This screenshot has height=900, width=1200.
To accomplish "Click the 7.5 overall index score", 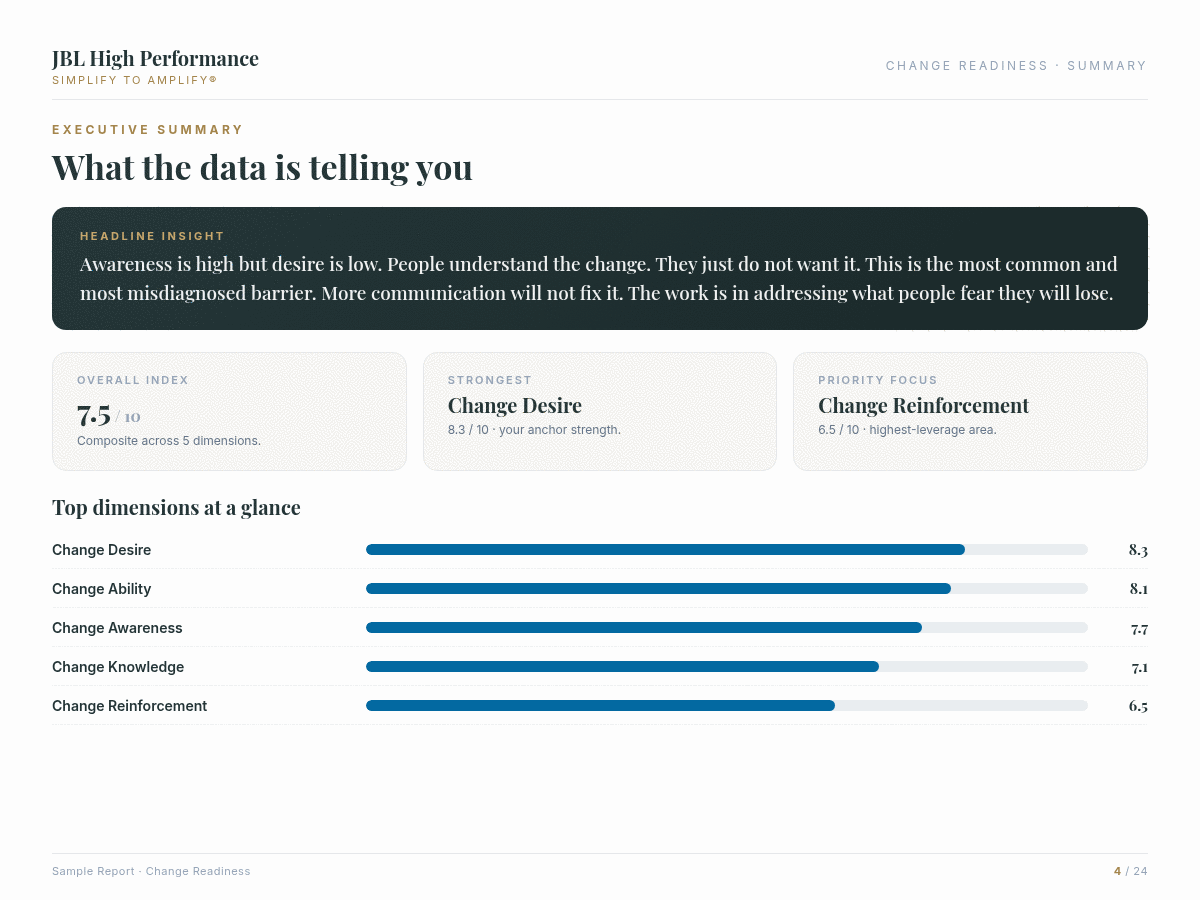I will 94,414.
